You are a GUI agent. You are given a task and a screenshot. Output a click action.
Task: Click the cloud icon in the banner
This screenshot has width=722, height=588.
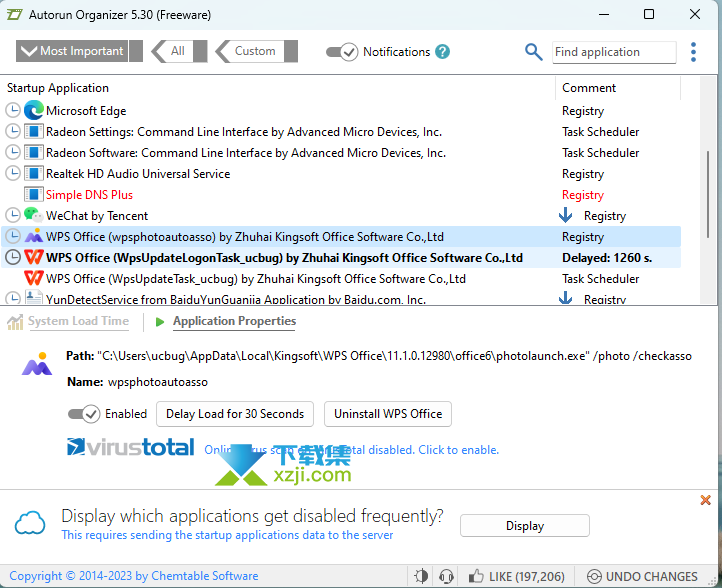pos(30,523)
